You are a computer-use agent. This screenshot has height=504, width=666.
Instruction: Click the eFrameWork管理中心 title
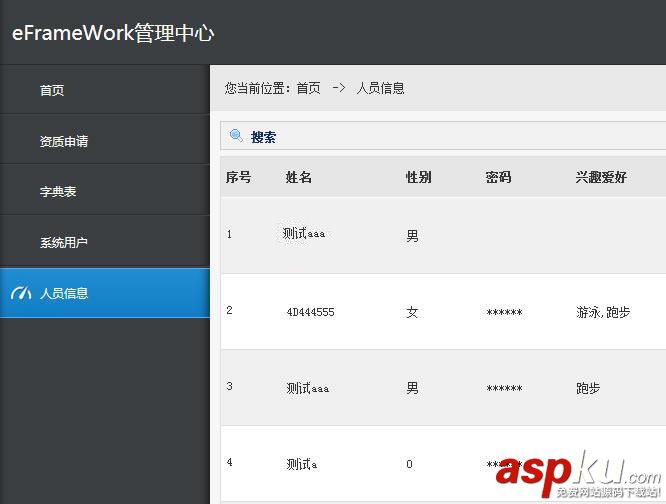pyautogui.click(x=113, y=33)
